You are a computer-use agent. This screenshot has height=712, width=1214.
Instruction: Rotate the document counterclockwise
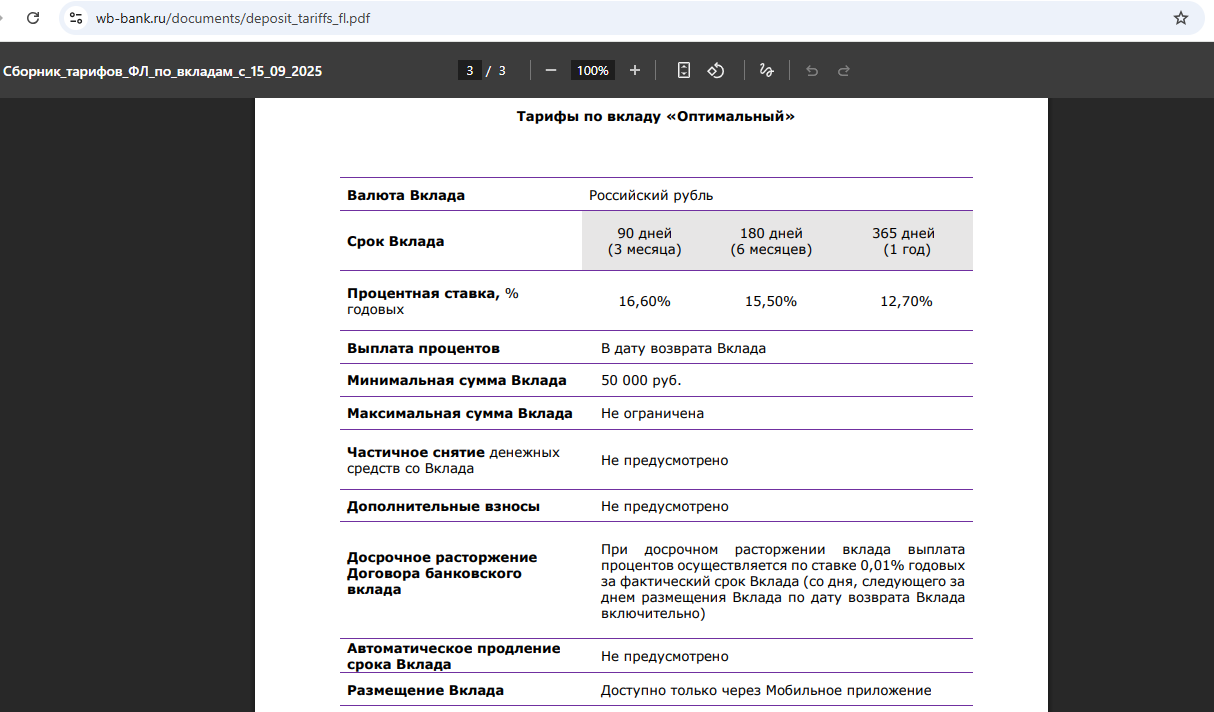click(x=716, y=70)
